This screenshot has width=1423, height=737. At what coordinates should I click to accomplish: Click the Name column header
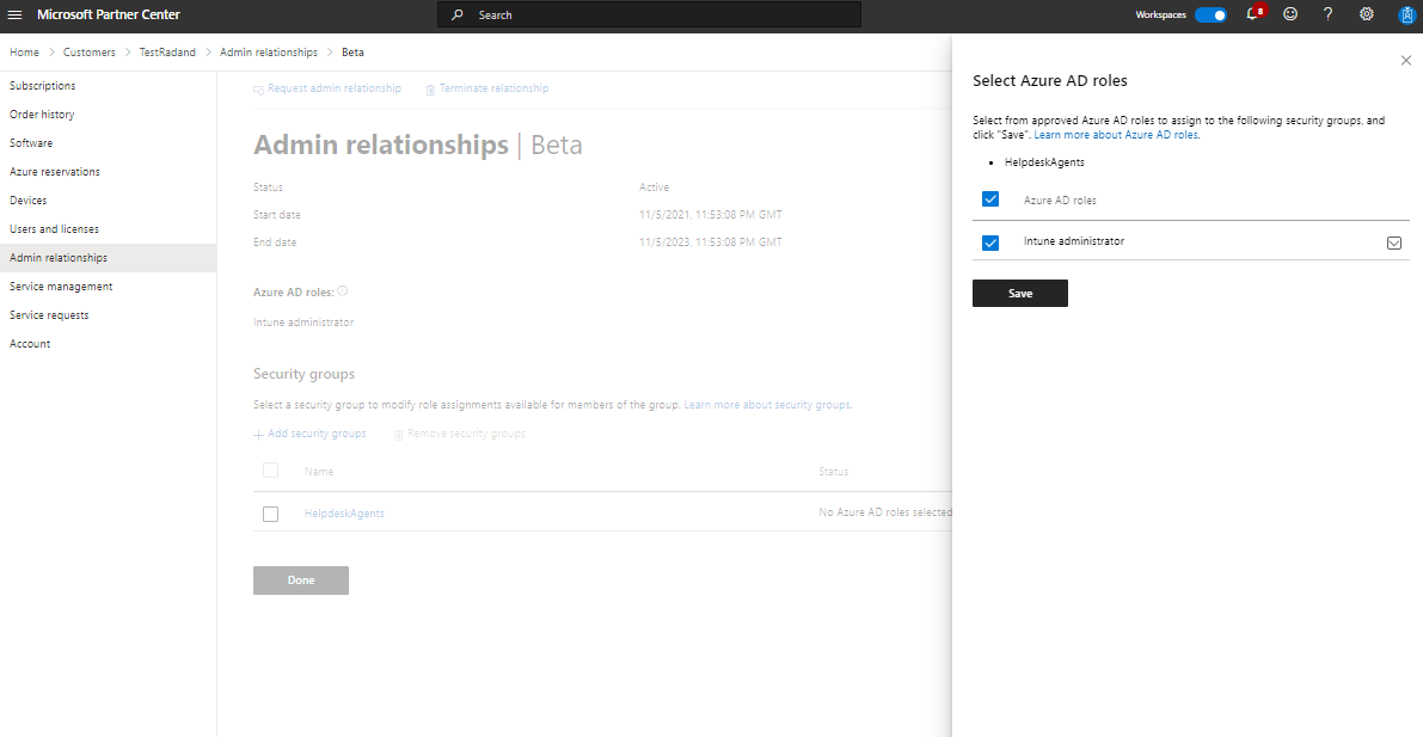319,471
